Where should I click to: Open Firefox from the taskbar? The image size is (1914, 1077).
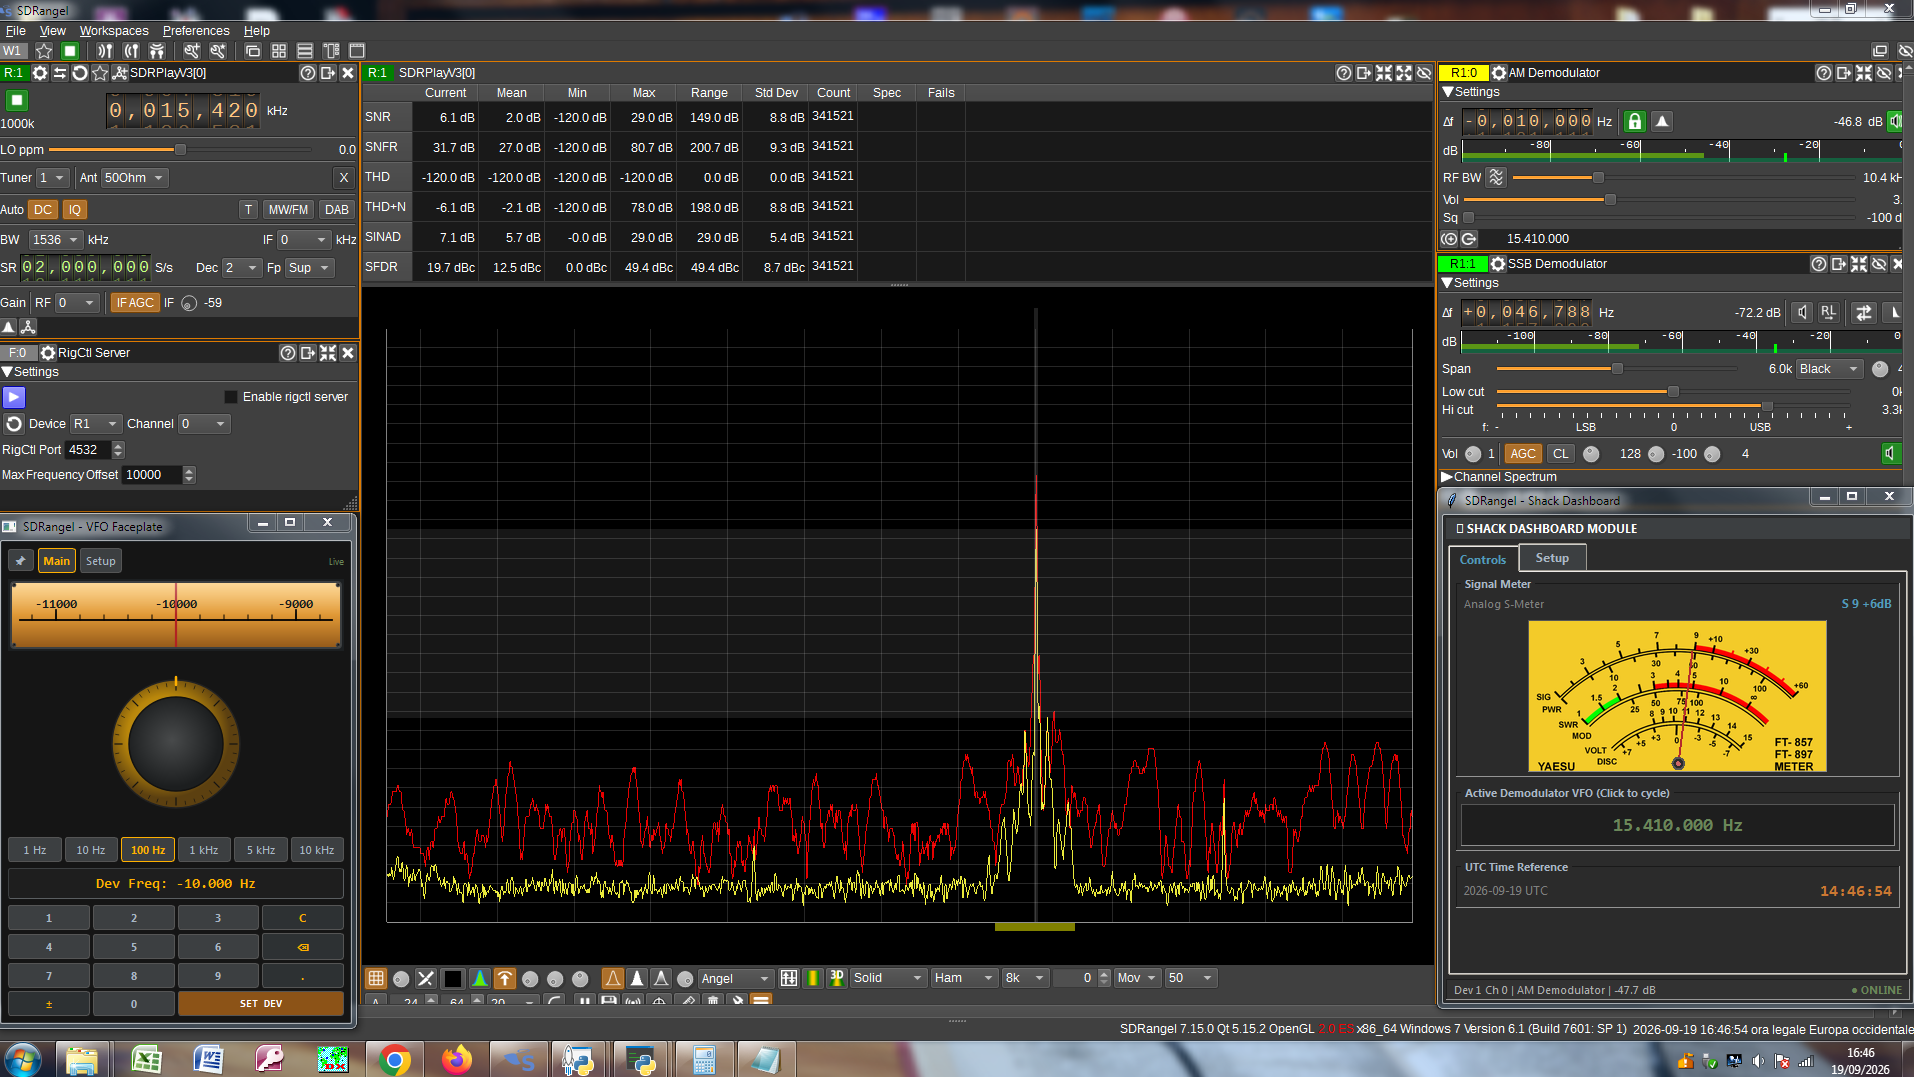457,1059
